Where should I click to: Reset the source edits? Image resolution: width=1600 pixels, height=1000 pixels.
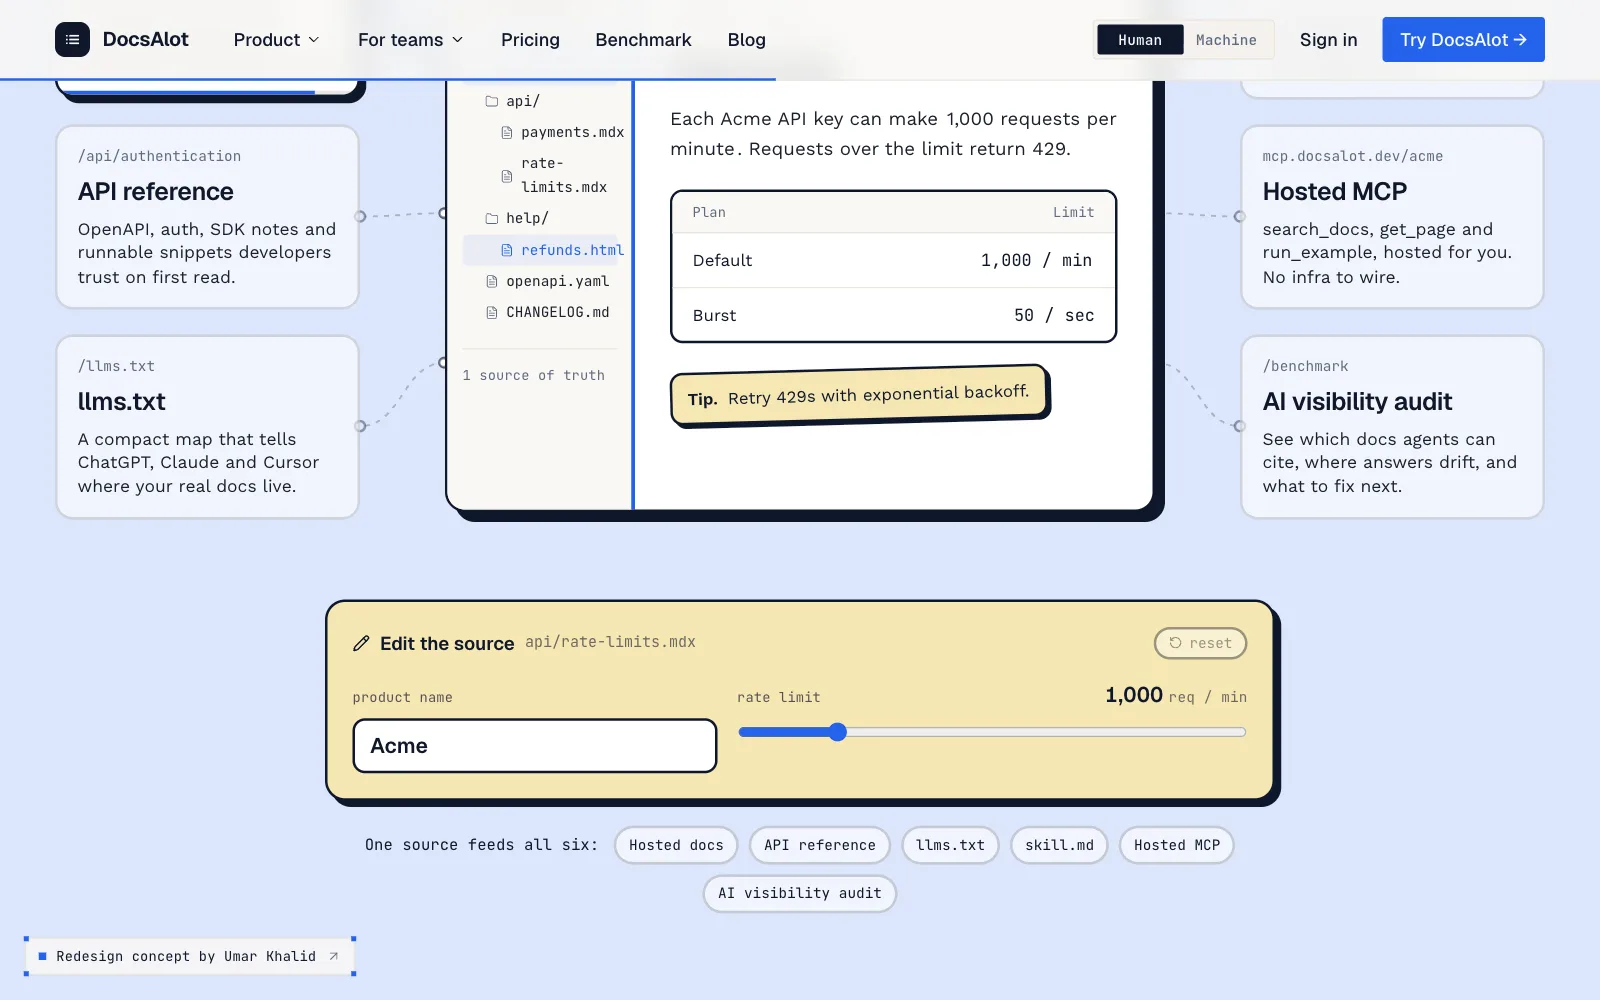pos(1200,643)
